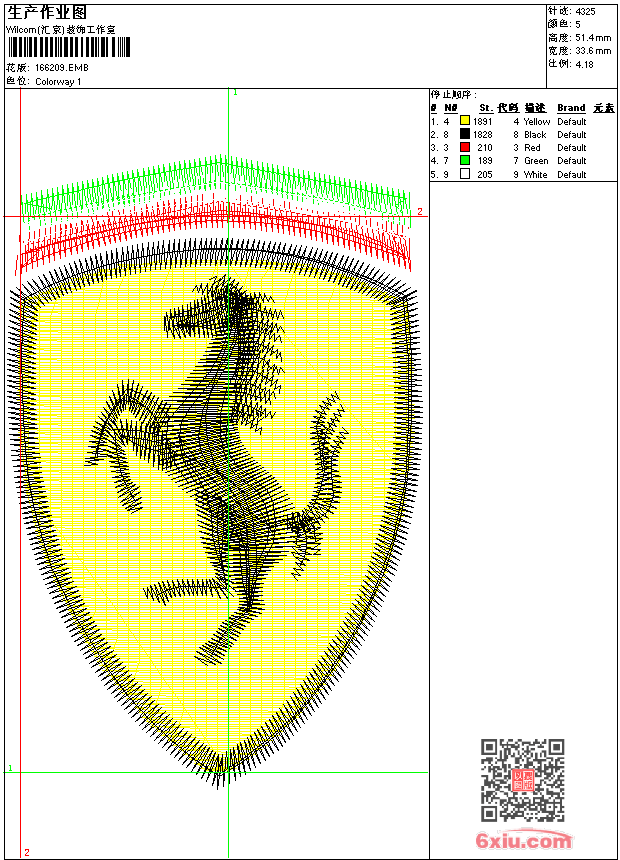Screen dimensions: 620x860
Task: Click 'Default' brand in the Green row
Action: [x=572, y=161]
